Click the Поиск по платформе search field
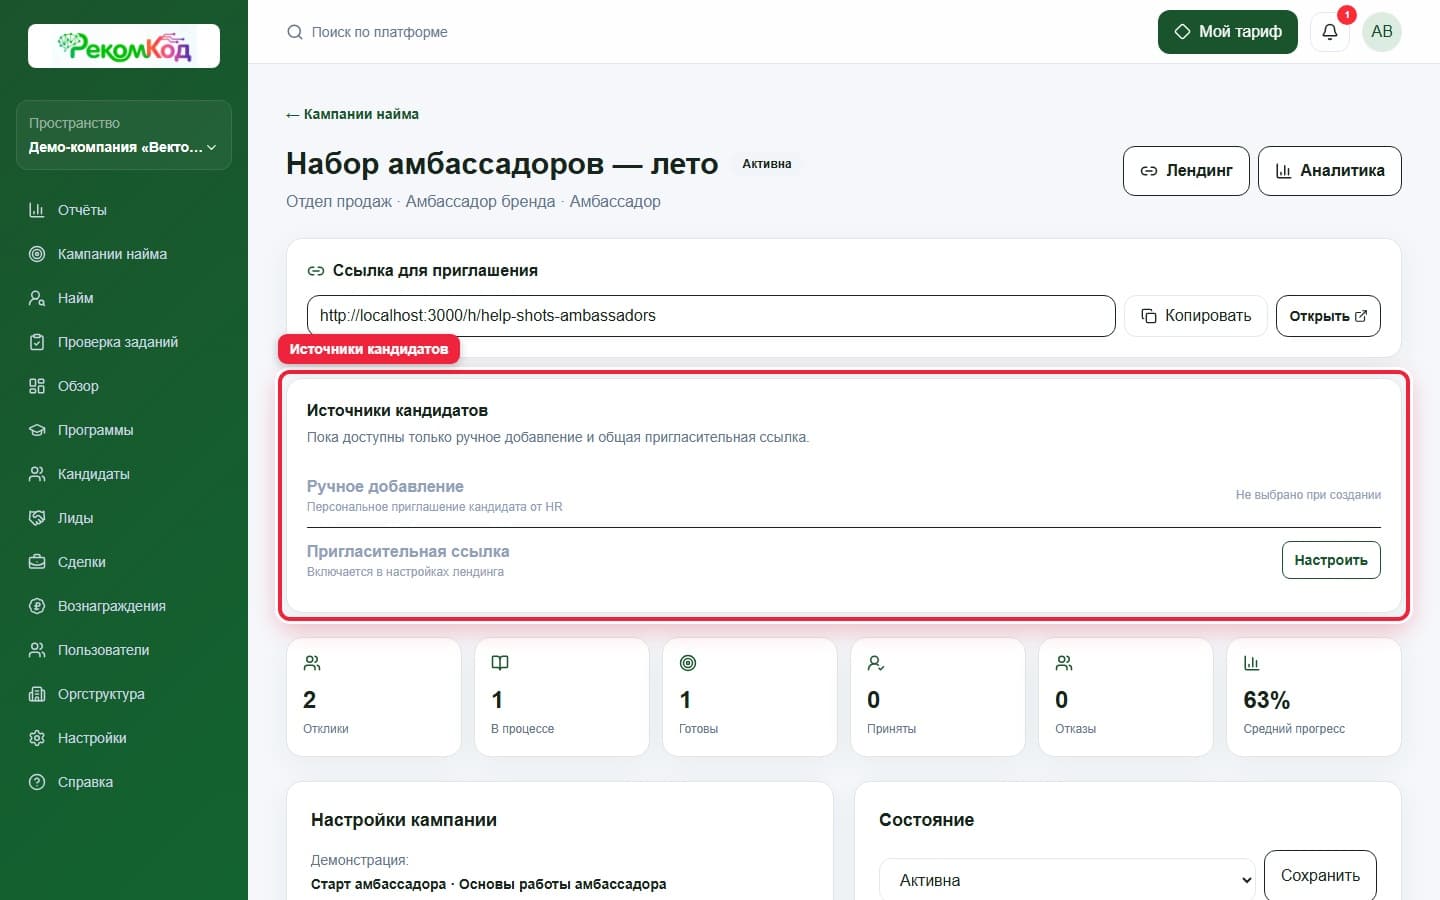Image resolution: width=1440 pixels, height=900 pixels. pyautogui.click(x=380, y=32)
